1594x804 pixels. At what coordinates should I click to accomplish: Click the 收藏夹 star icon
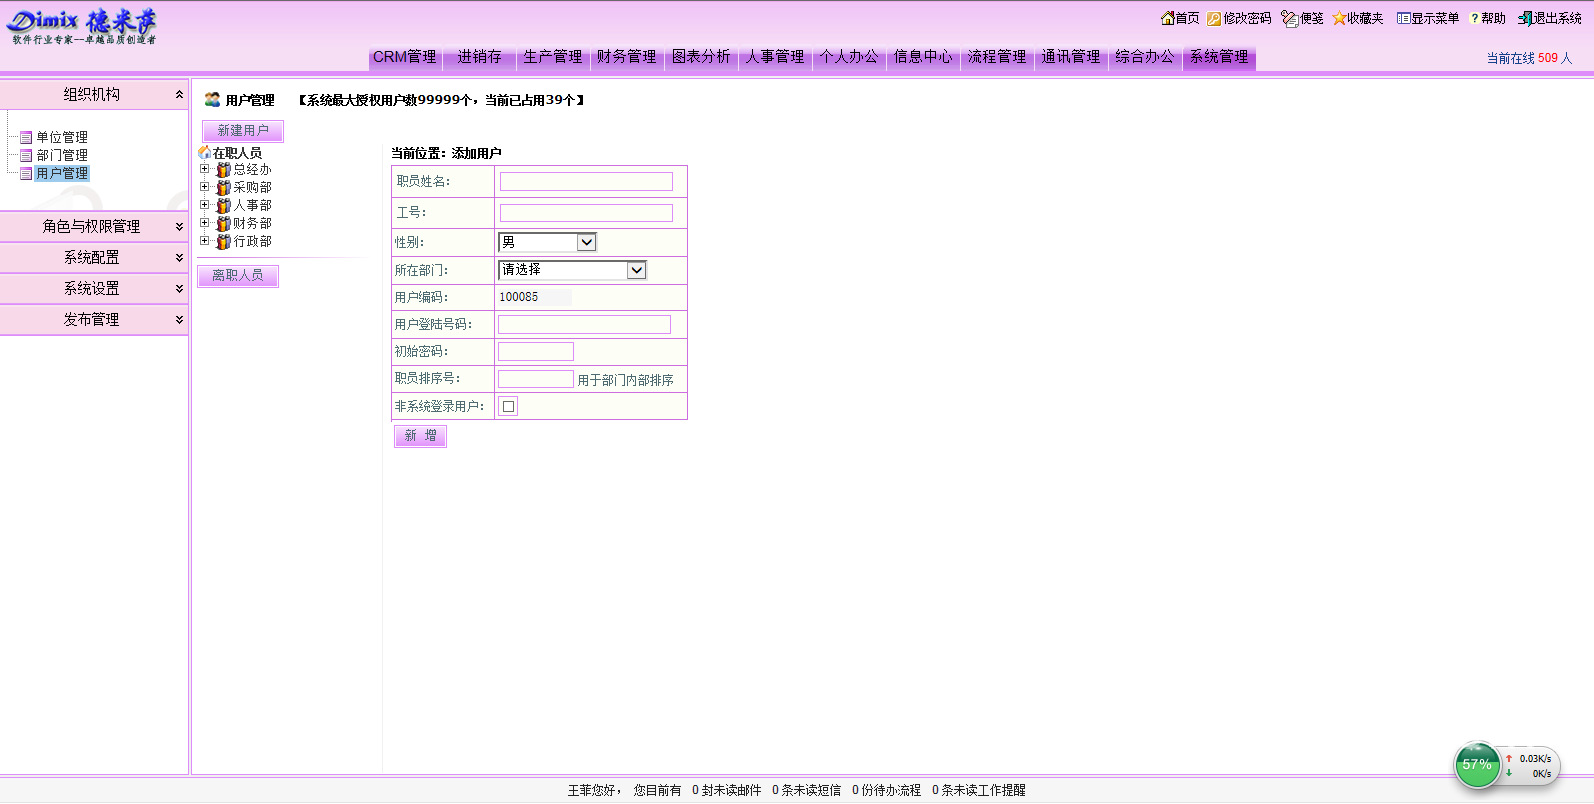click(1339, 18)
